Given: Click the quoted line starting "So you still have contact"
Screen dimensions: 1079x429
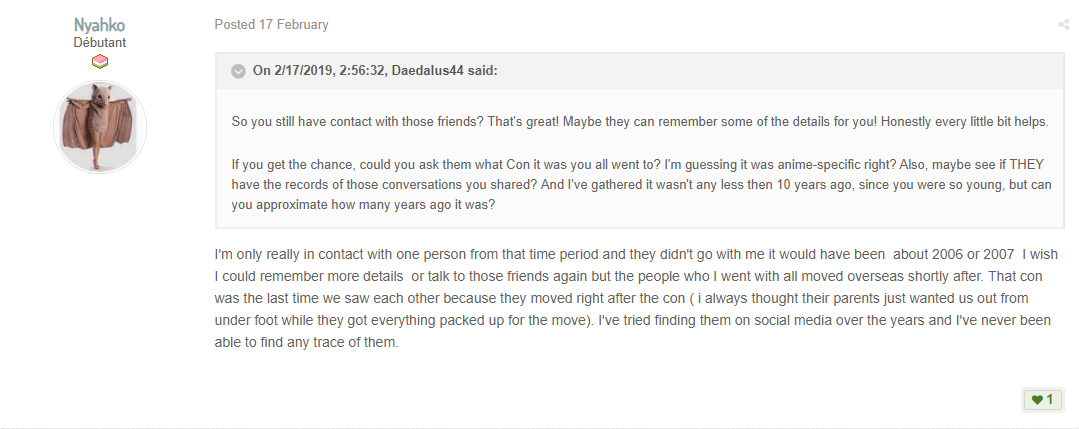Looking at the screenshot, I should coord(640,122).
